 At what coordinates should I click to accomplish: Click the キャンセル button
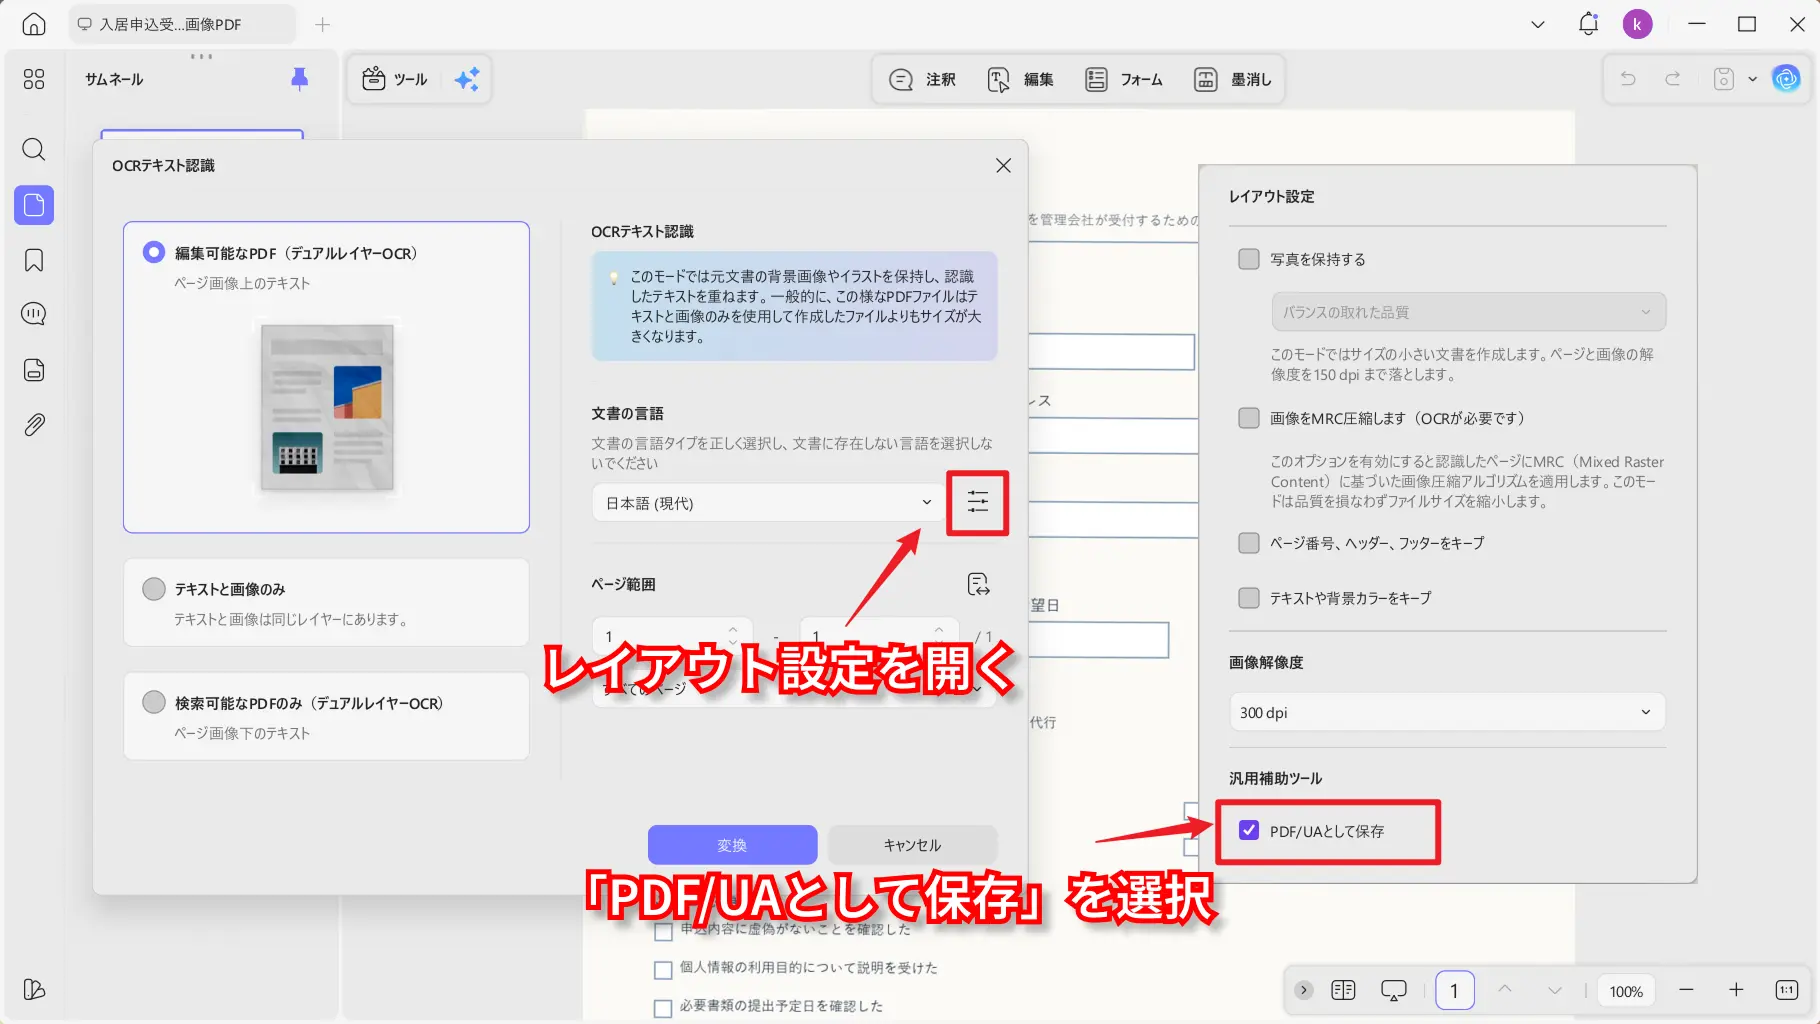click(x=912, y=845)
